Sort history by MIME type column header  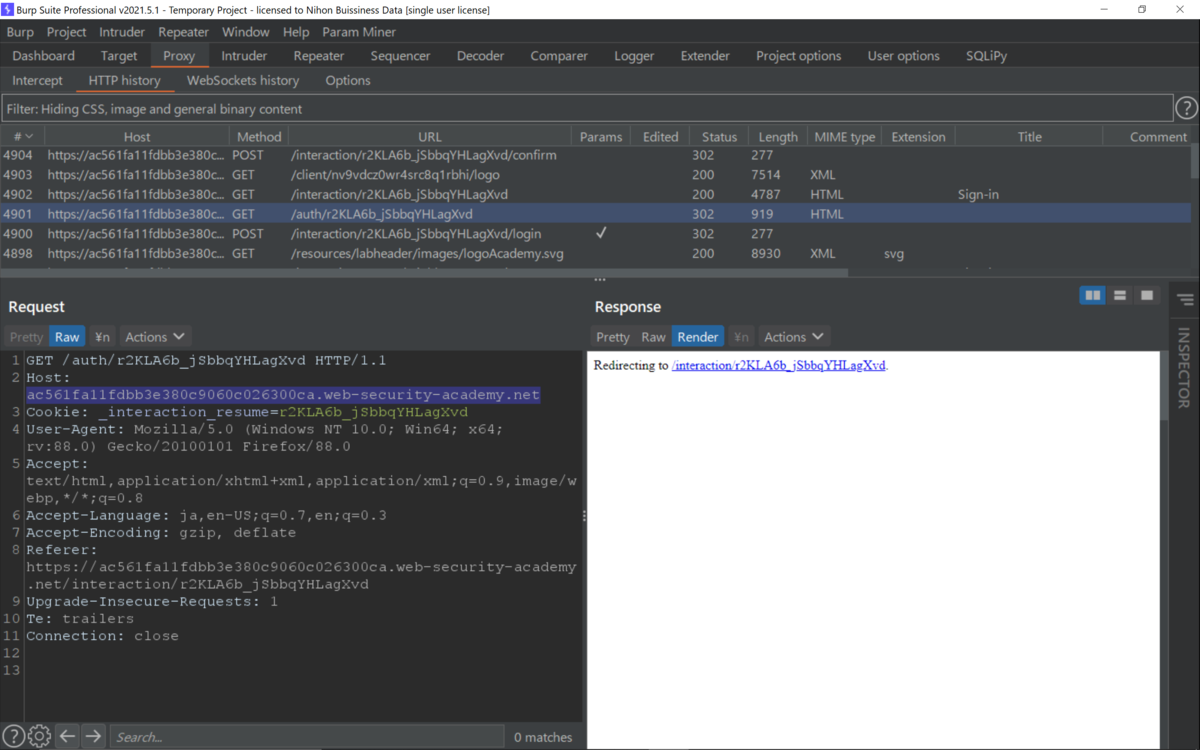844,137
